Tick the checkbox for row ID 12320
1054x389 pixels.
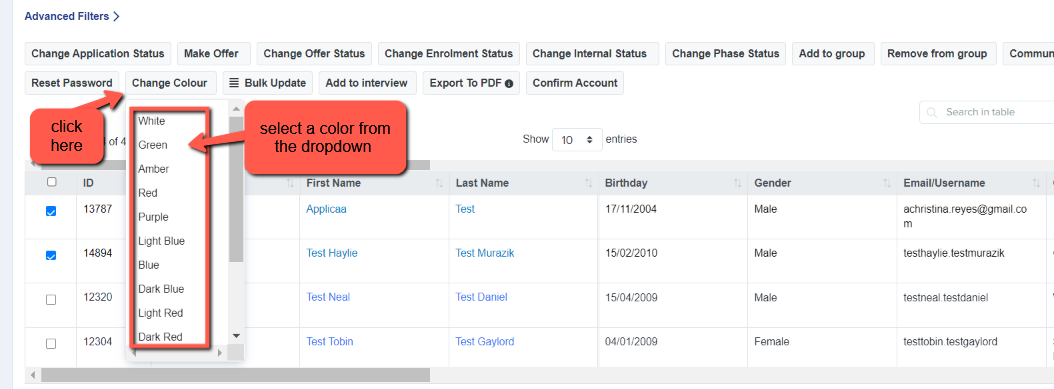(x=51, y=300)
